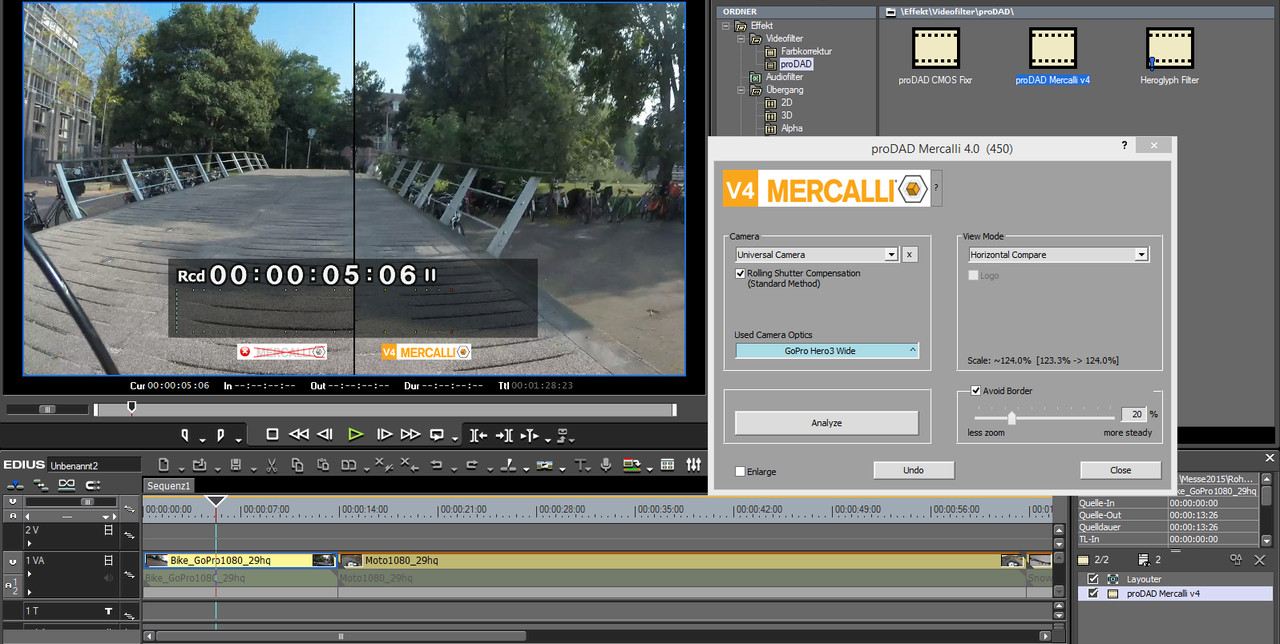
Task: Paste at cursor with the paste icon
Action: [x=323, y=465]
